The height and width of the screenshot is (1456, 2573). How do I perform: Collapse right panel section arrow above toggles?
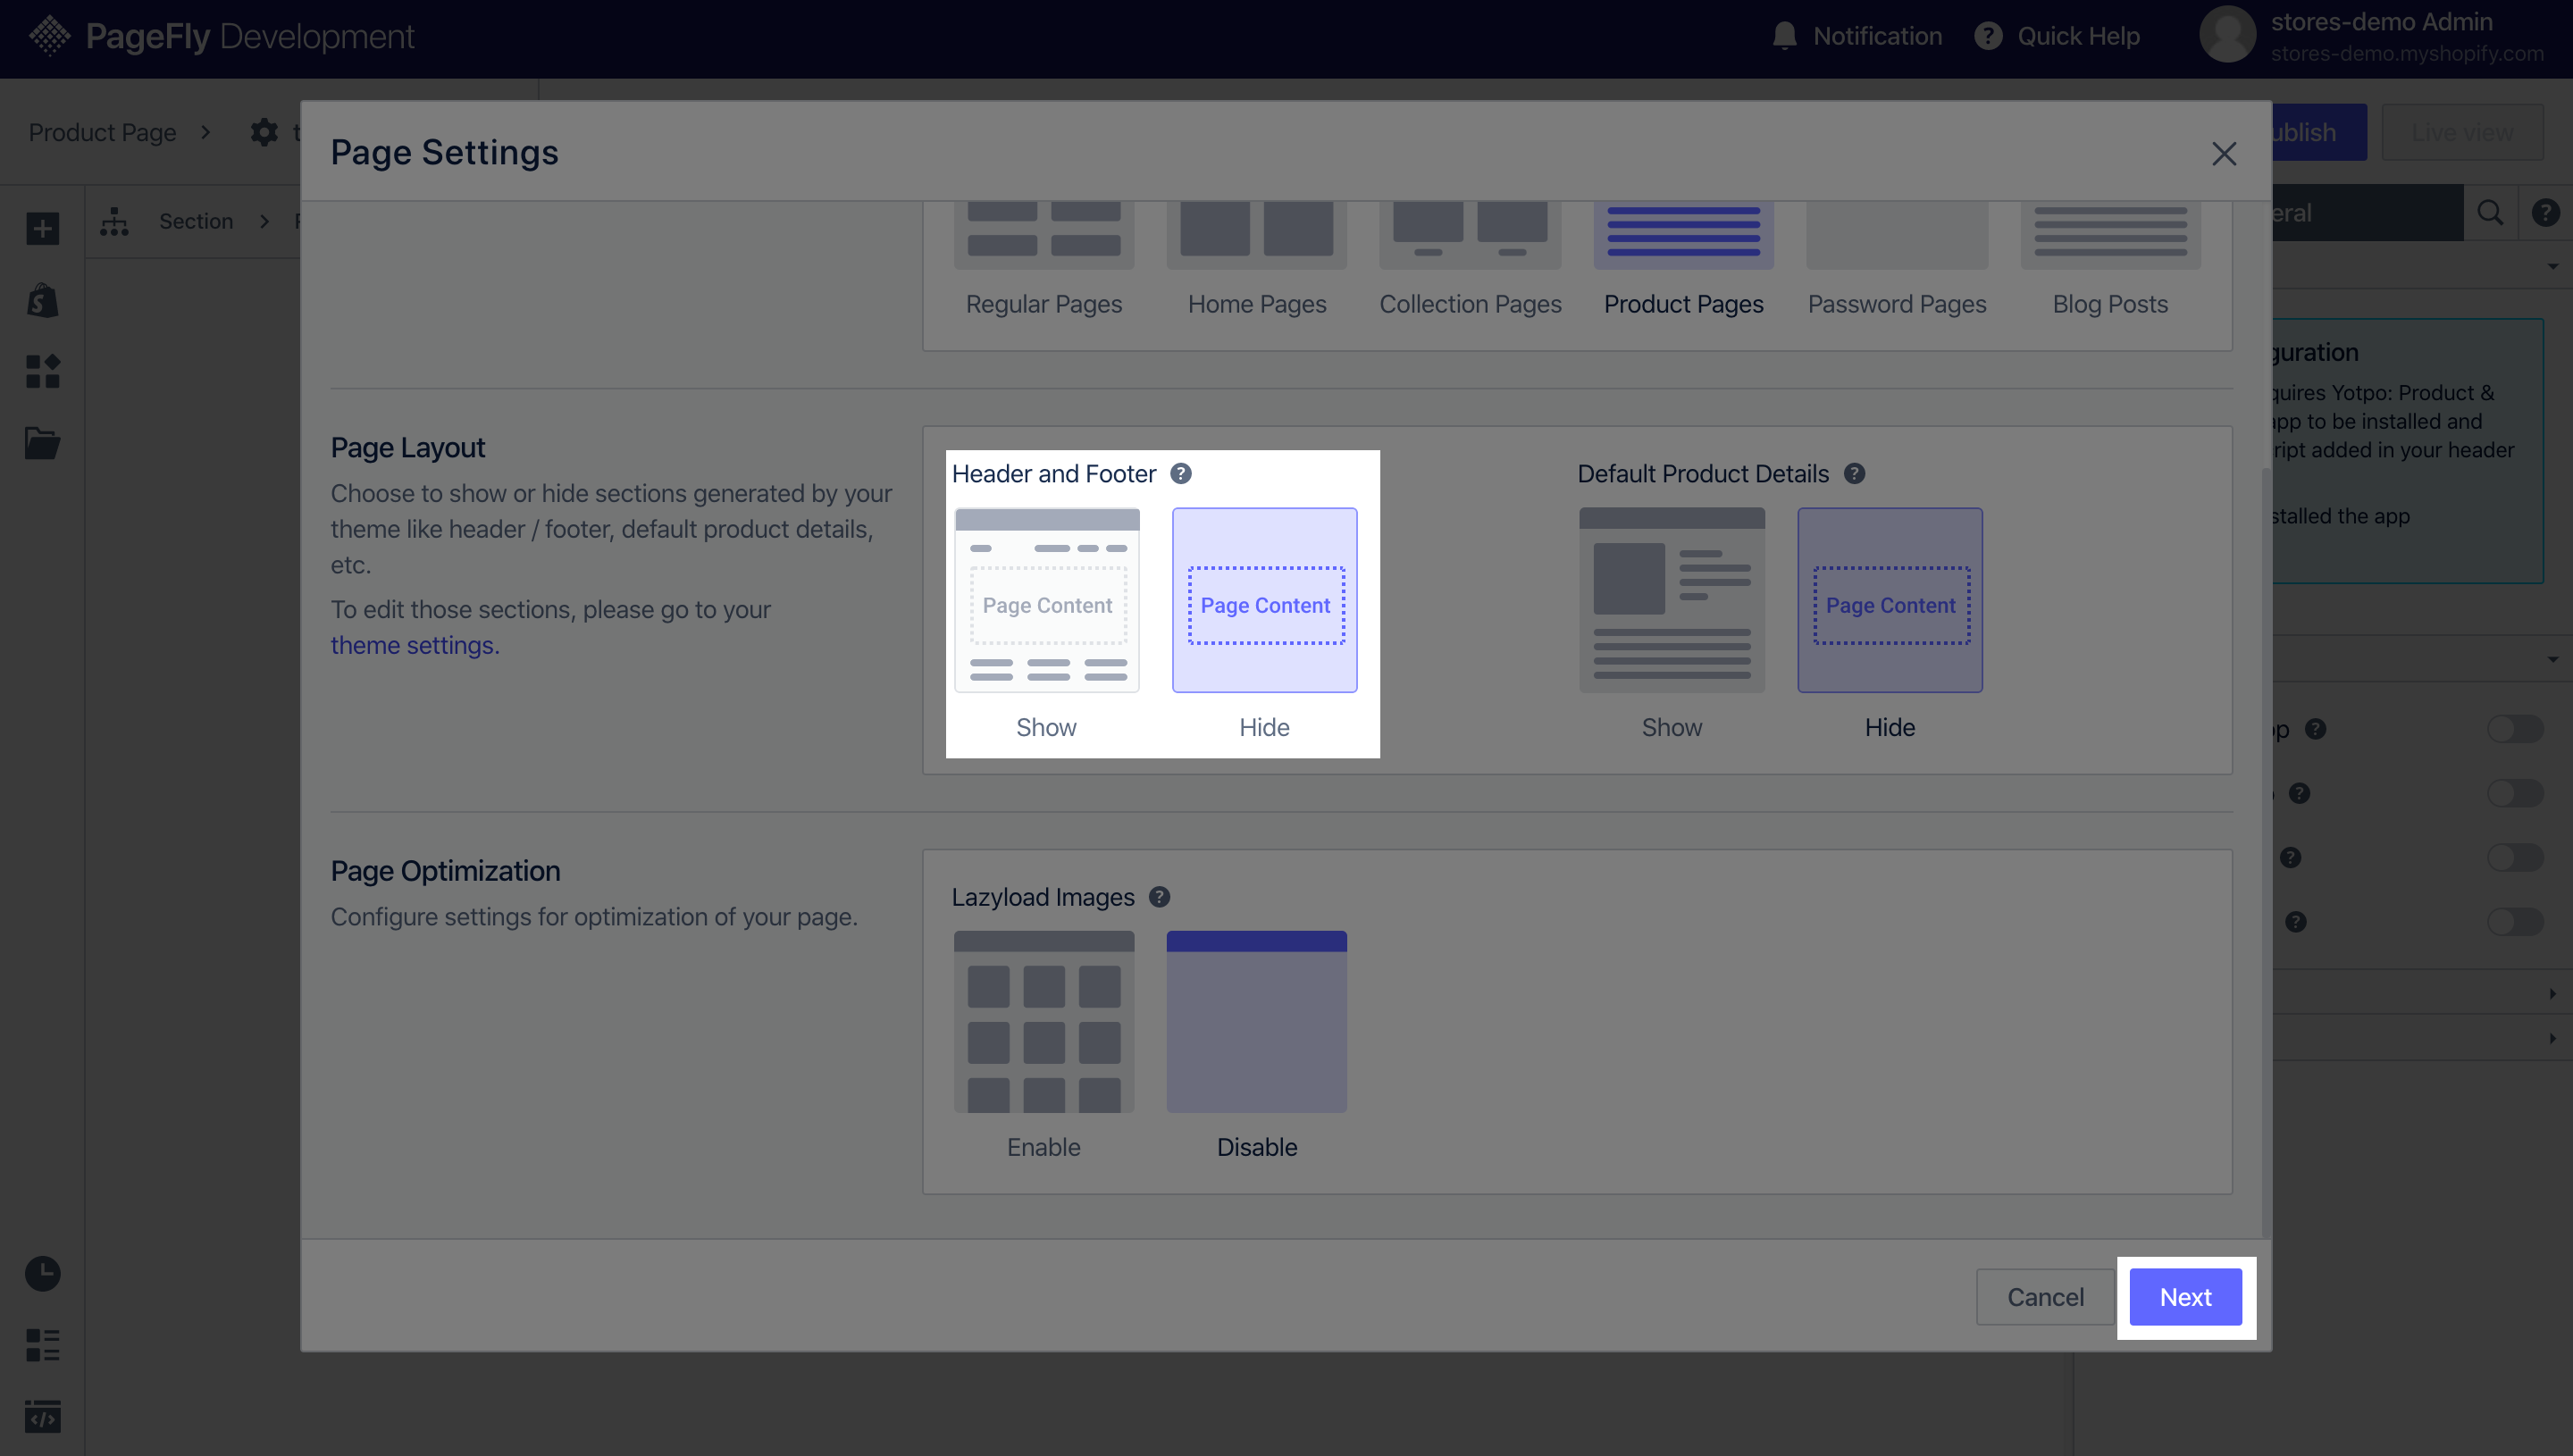point(2553,659)
